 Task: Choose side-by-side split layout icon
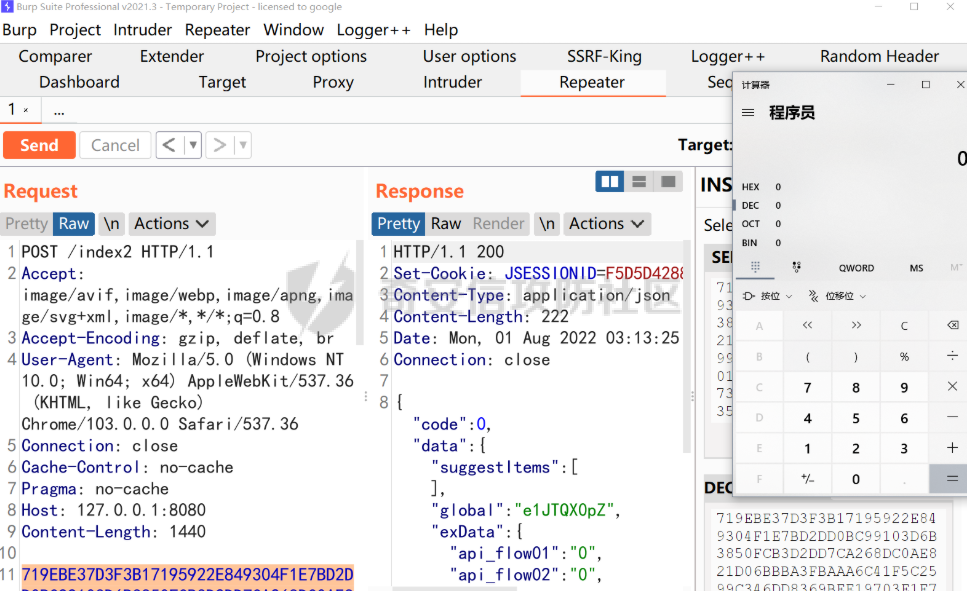tap(610, 181)
